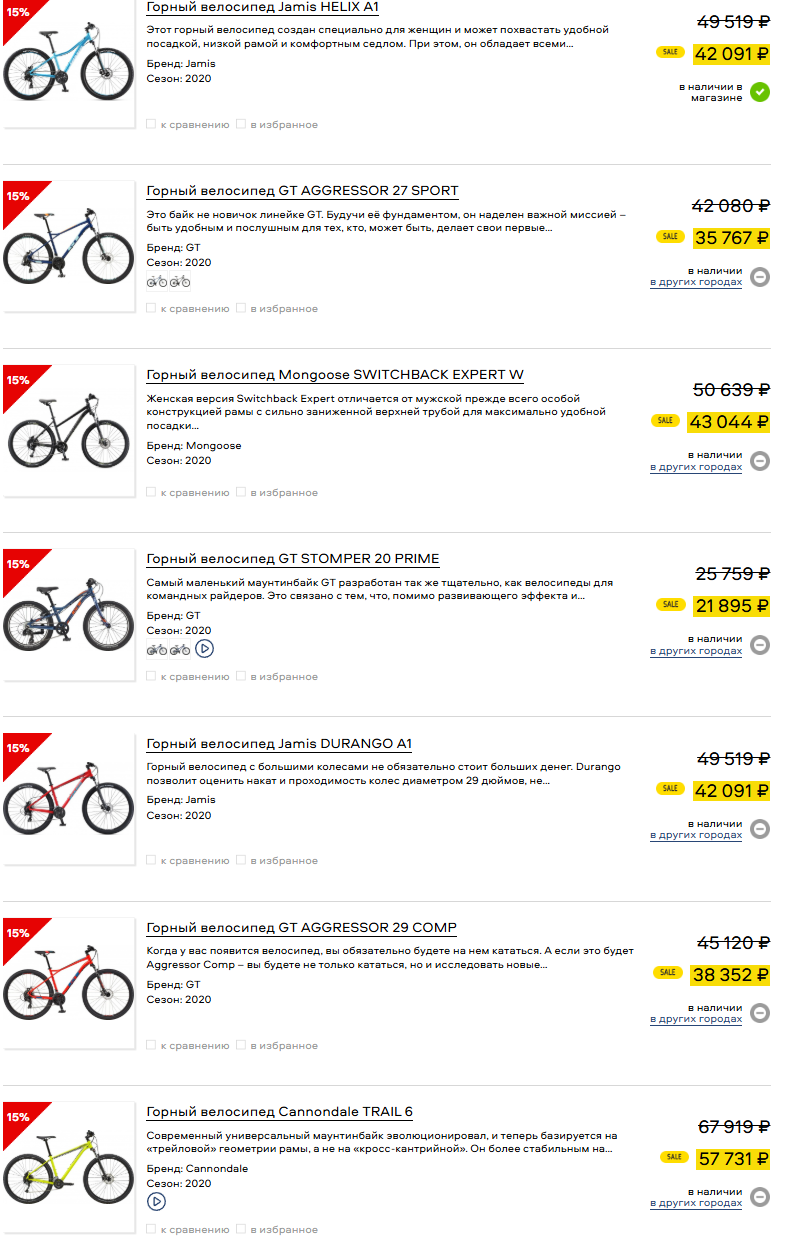The width and height of the screenshot is (792, 1255).
Task: Click the blue Jamis HELIX A1 bike thumbnail
Action: (x=68, y=65)
